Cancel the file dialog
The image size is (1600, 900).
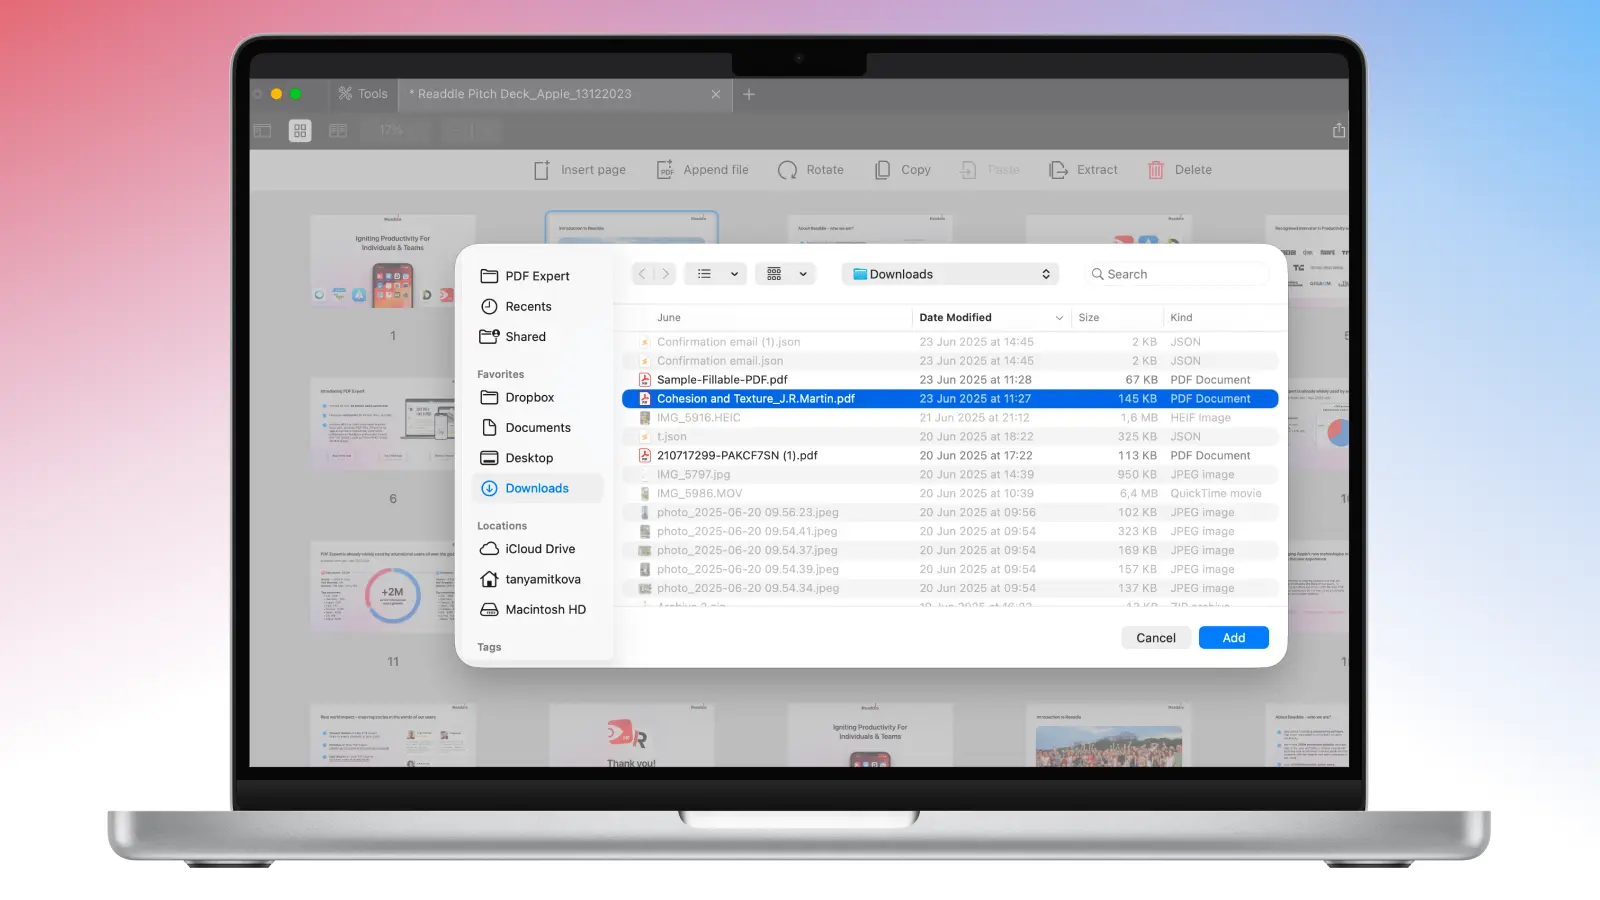[x=1155, y=638]
